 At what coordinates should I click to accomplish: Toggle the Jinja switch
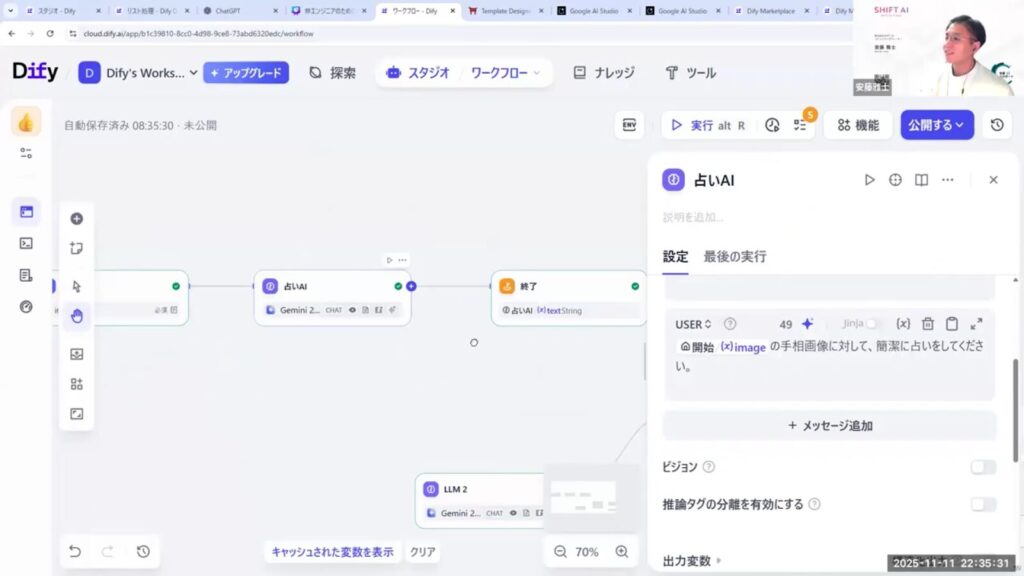pos(874,324)
